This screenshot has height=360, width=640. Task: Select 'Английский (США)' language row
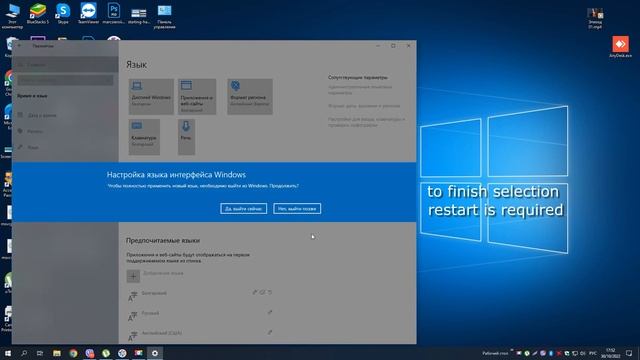tap(200, 336)
